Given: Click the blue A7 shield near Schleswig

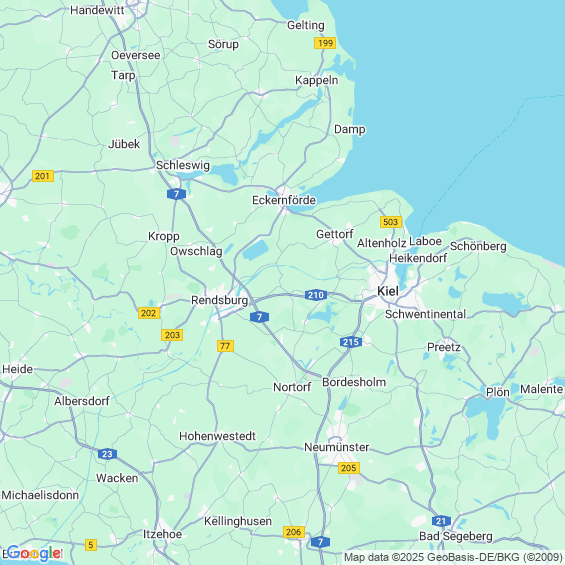Looking at the screenshot, I should tap(177, 194).
